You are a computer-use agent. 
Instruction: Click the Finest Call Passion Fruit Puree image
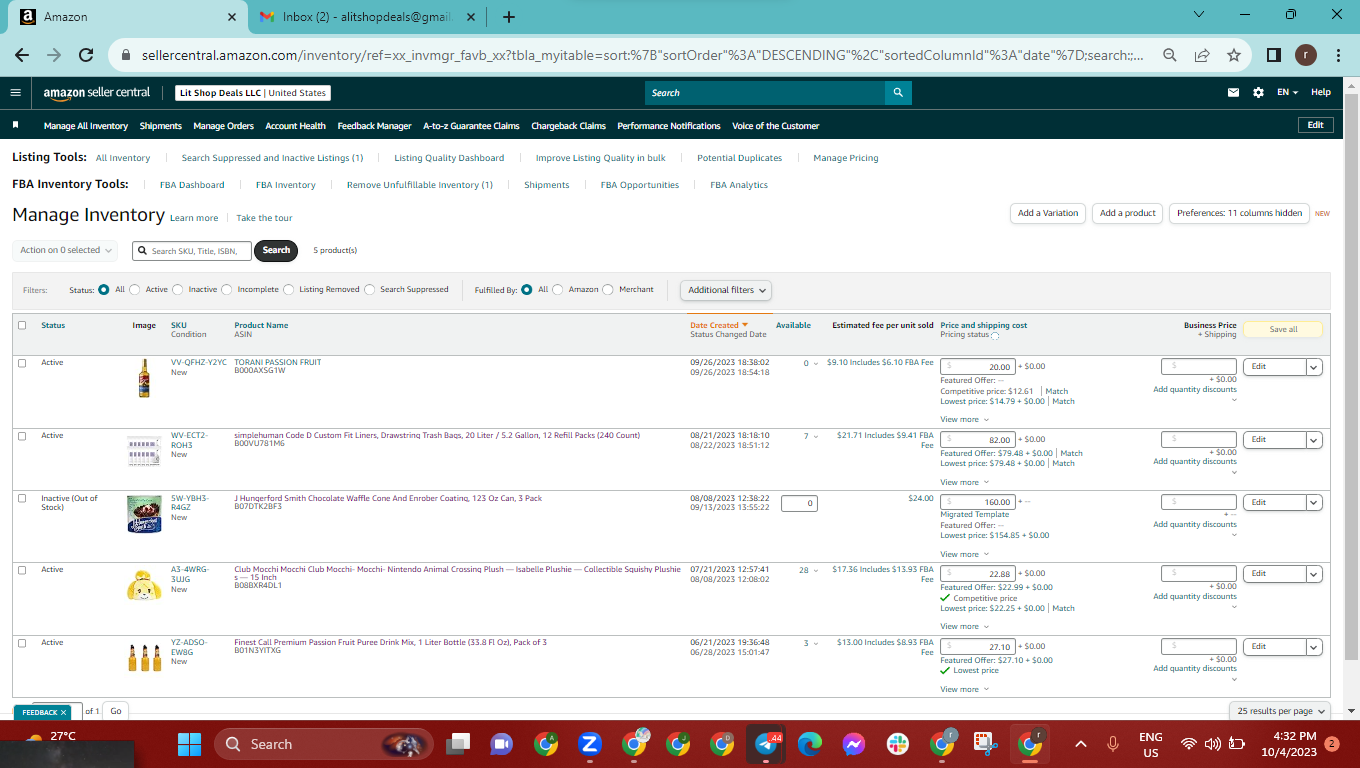[144, 657]
